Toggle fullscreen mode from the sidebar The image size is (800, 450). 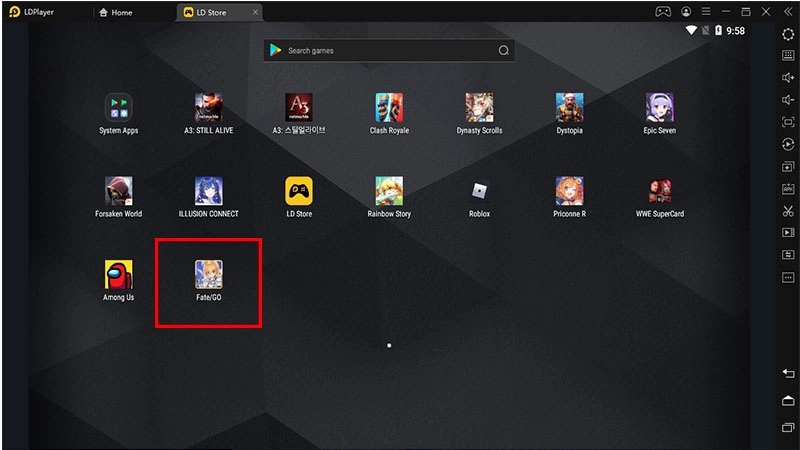[x=788, y=122]
